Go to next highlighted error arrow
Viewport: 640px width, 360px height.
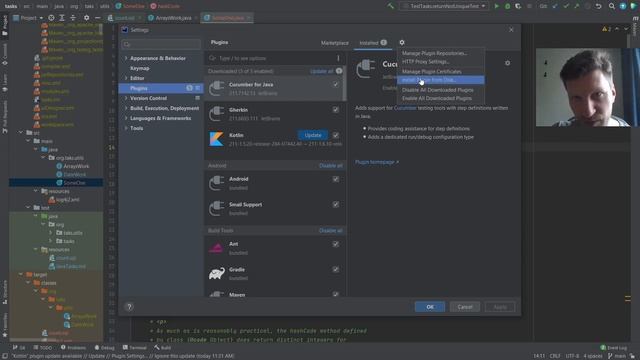[x=626, y=29]
